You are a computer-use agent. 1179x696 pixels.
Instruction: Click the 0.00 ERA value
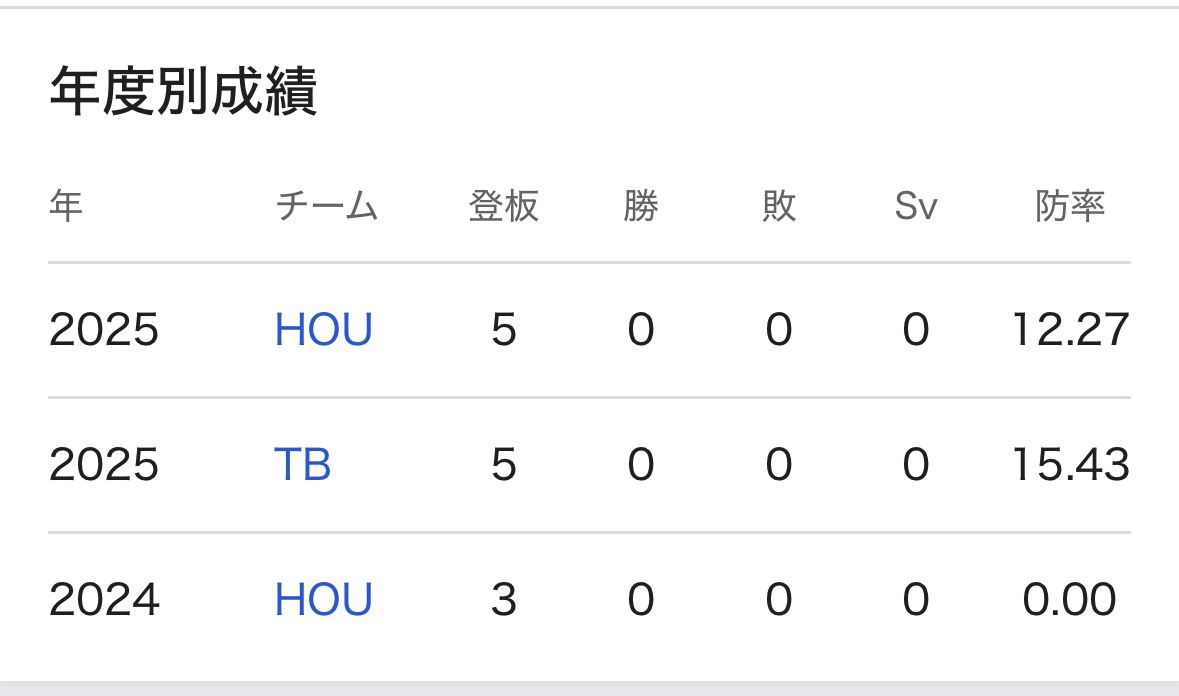coord(1069,600)
